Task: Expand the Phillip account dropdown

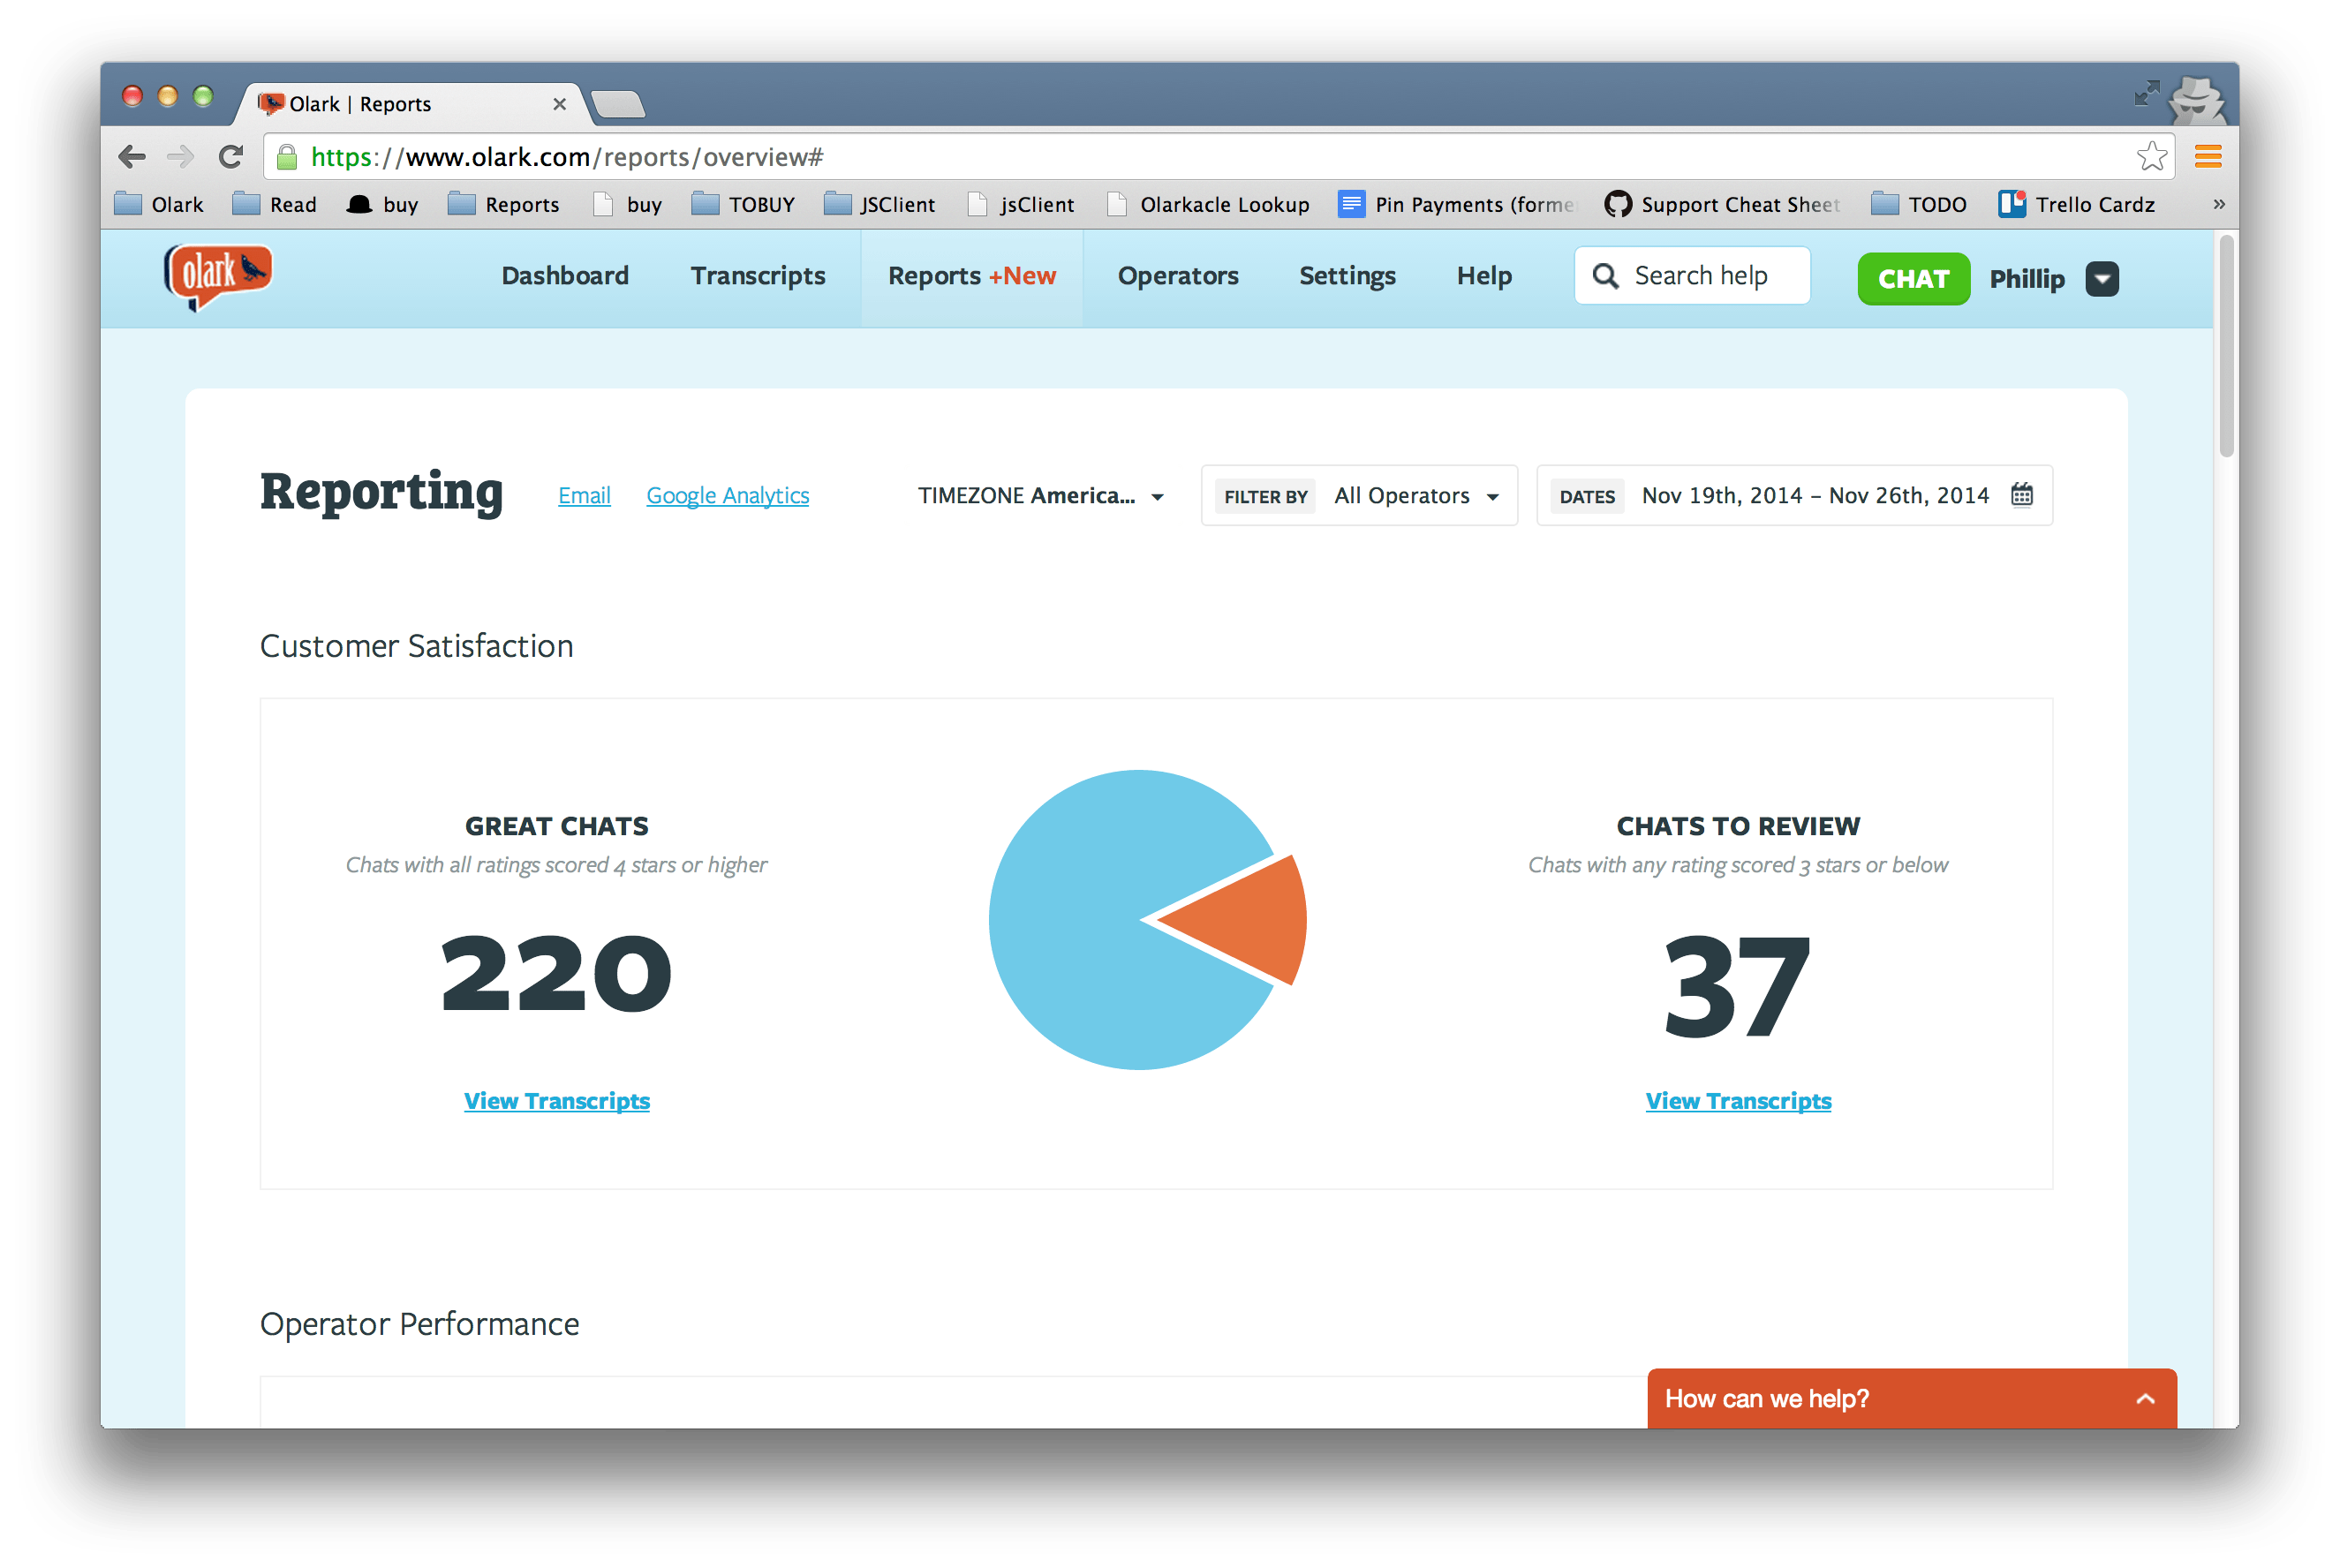Action: pyautogui.click(x=2102, y=279)
